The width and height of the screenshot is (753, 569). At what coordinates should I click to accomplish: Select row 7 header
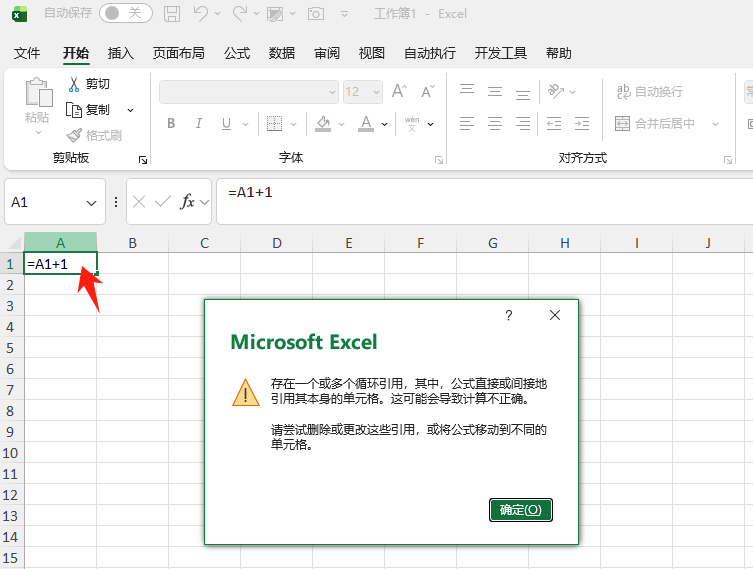(x=12, y=390)
